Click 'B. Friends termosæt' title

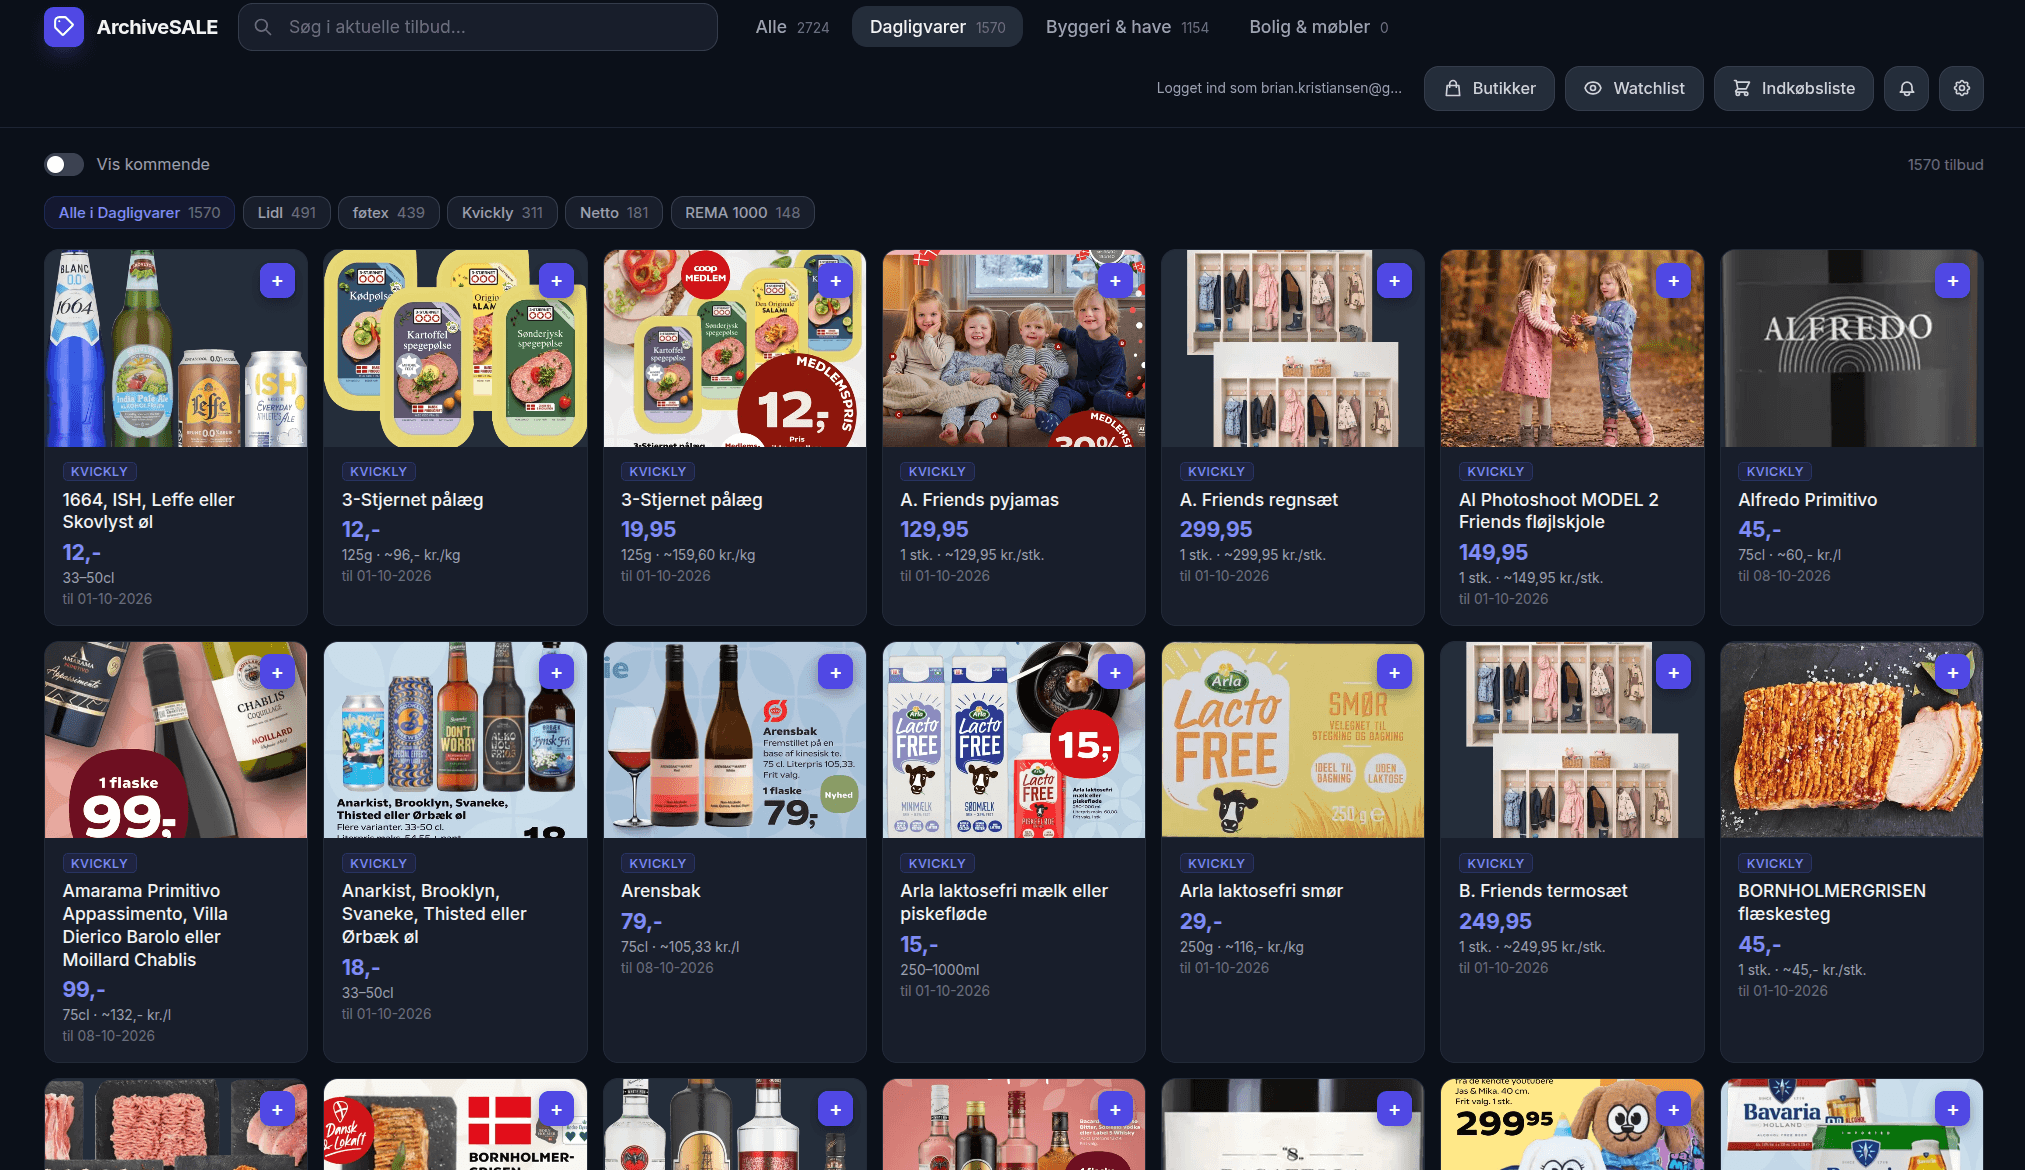[1542, 891]
